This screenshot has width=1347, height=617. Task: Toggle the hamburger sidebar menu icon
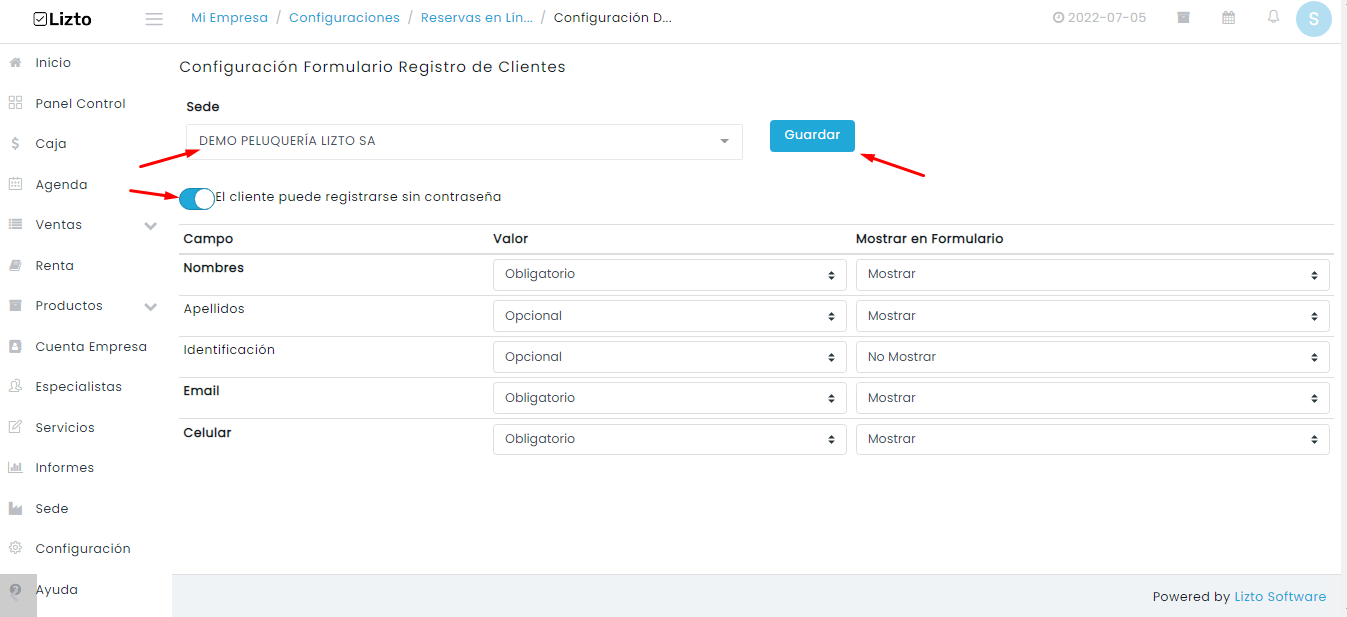154,19
